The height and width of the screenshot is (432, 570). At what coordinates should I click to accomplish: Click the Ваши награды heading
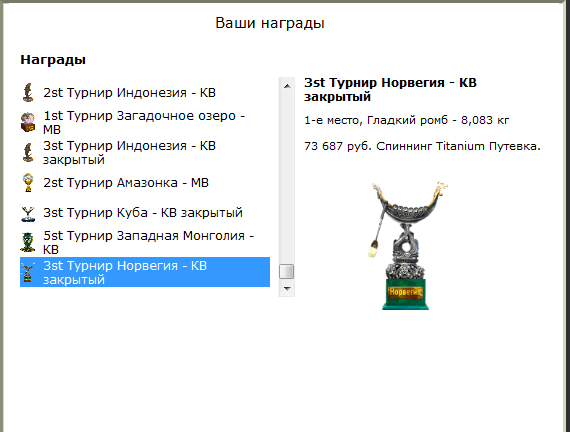270,23
